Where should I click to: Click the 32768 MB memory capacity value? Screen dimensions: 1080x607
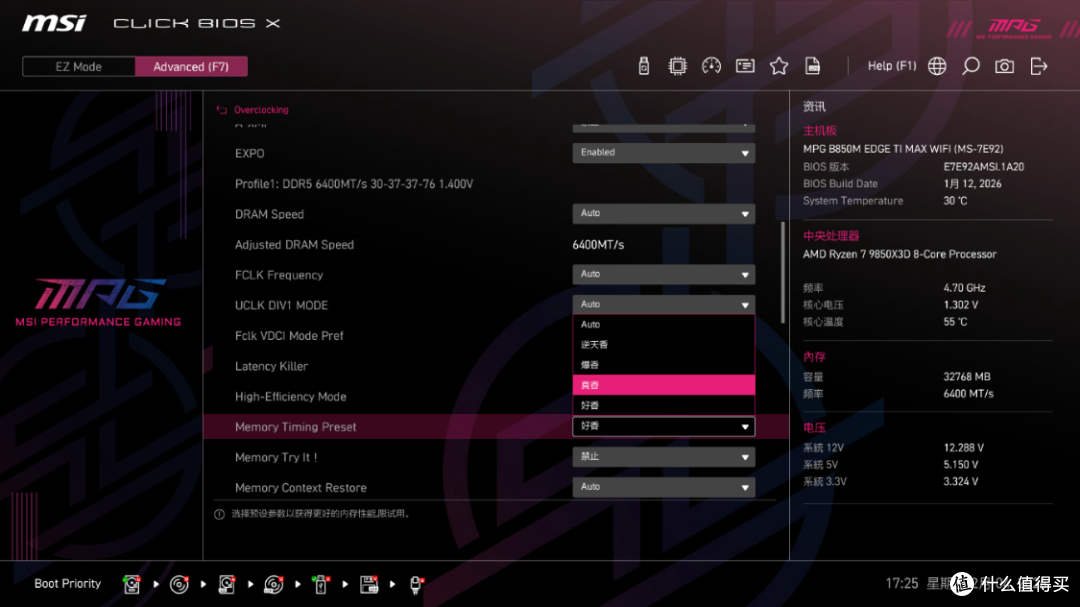click(x=966, y=377)
